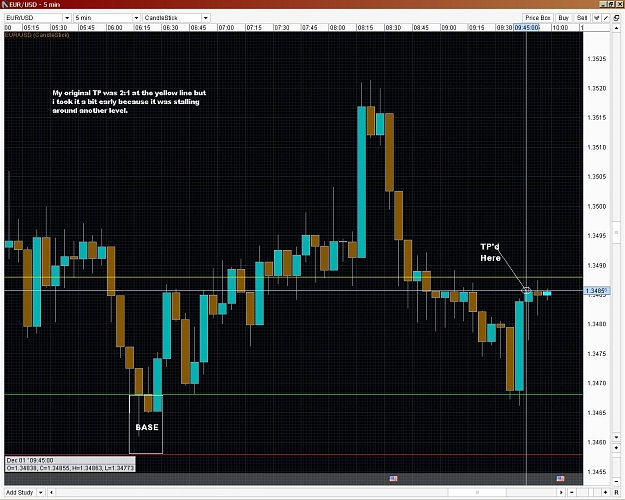Click the 1.3455 price axis label

click(597, 472)
